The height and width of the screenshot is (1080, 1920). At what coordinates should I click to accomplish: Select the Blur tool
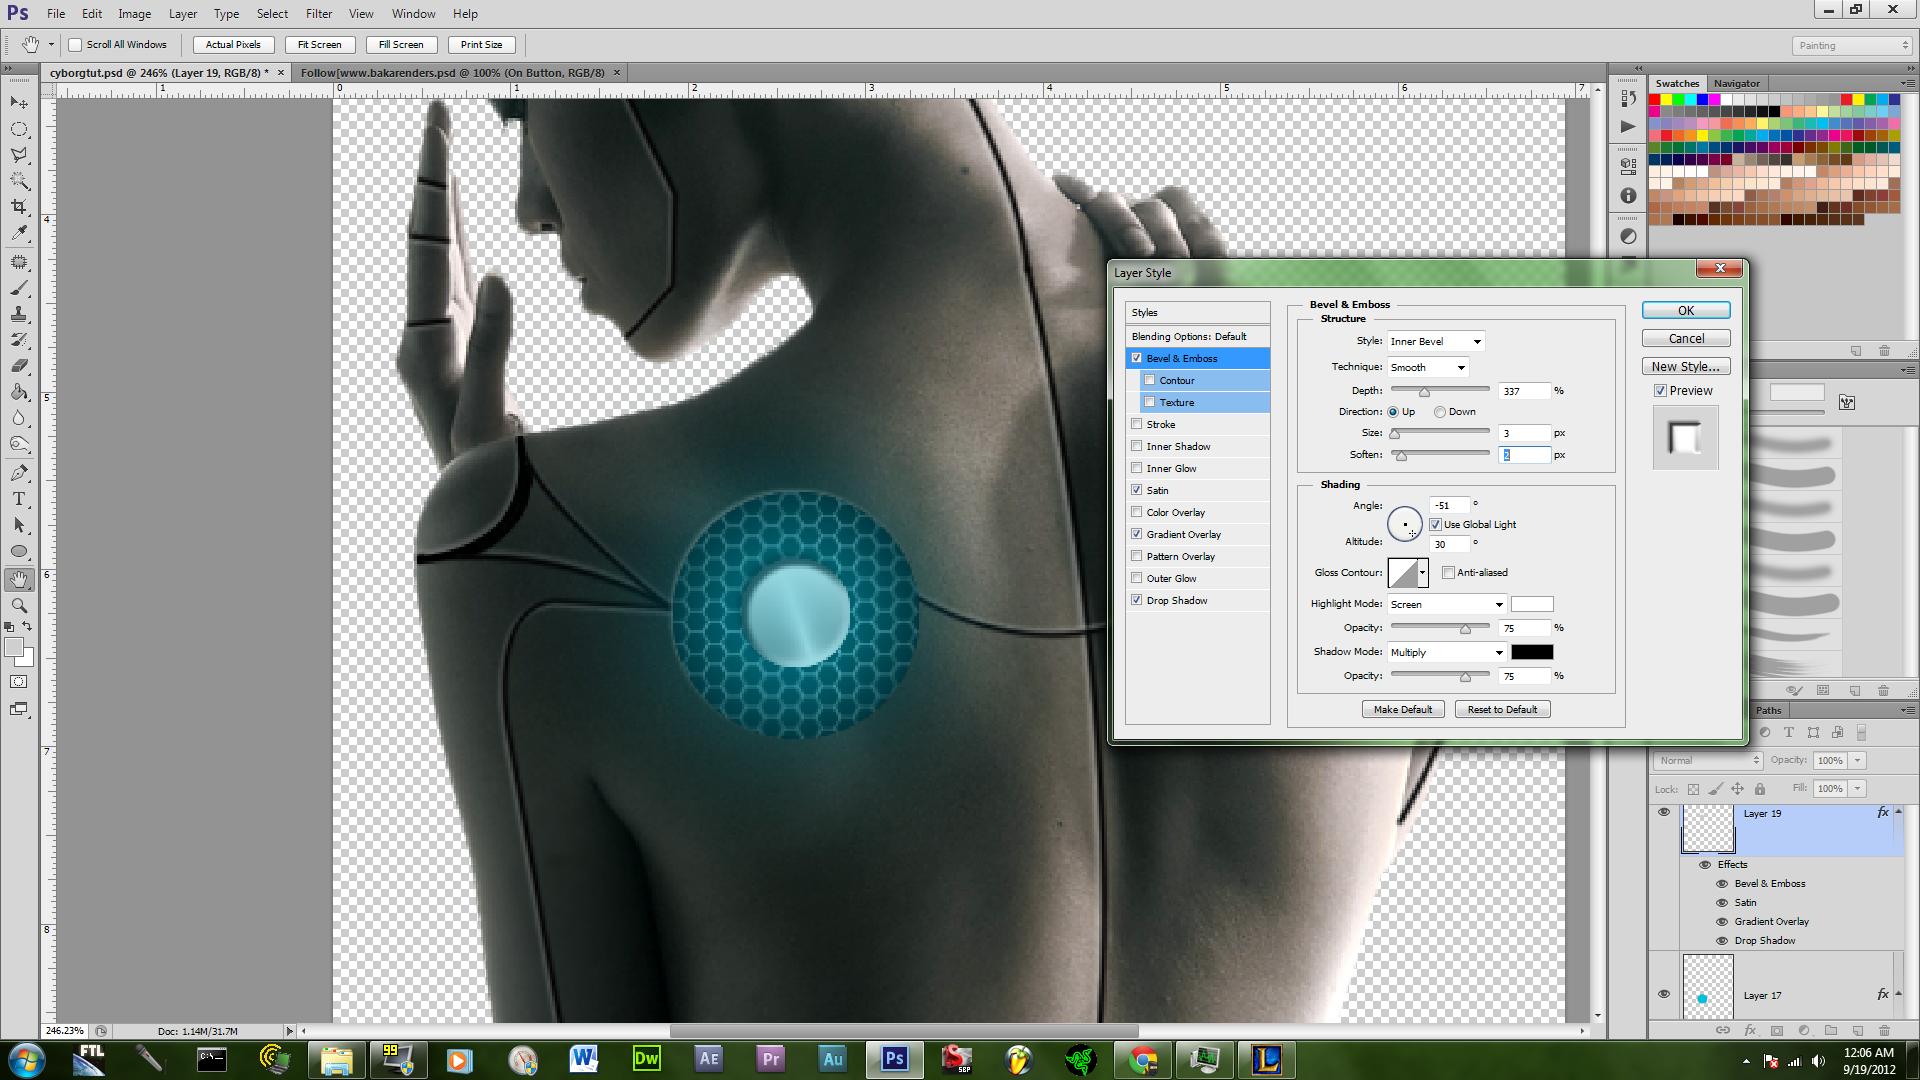(19, 418)
